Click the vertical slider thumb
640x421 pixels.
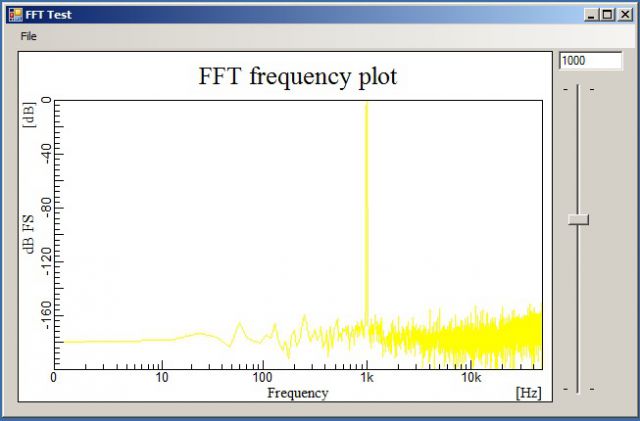578,219
